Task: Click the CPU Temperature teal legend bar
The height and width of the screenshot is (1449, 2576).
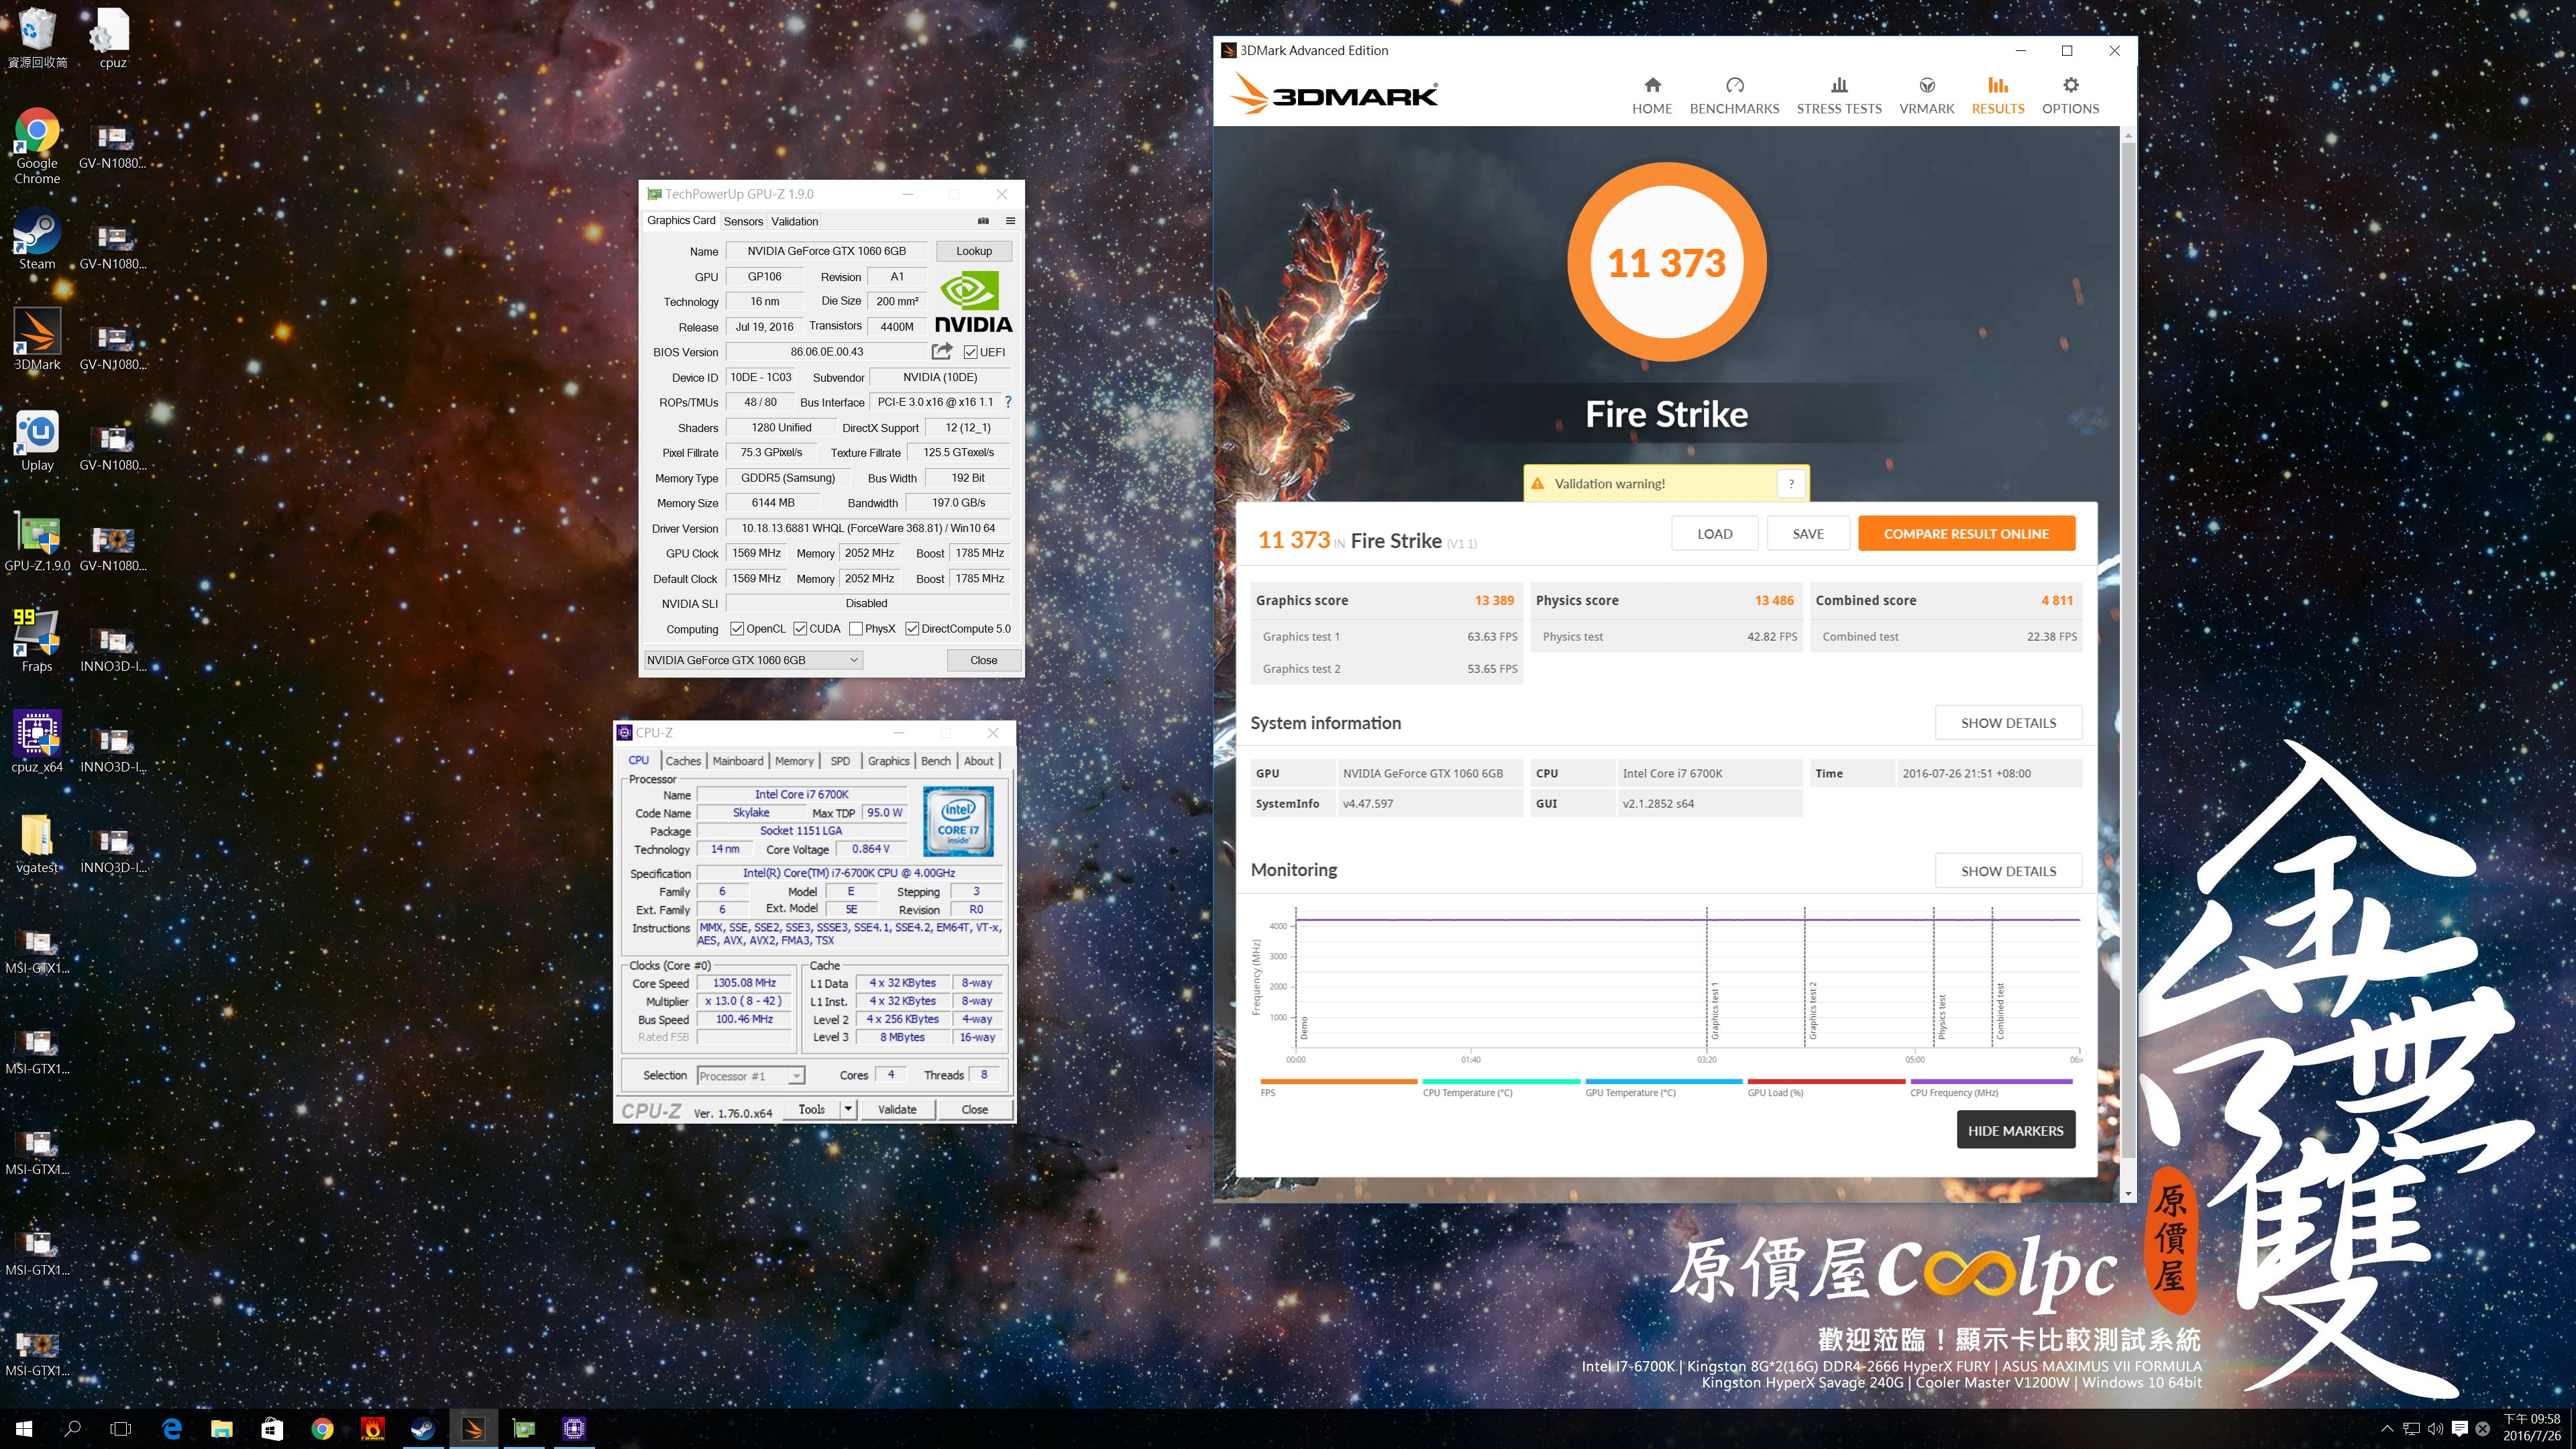Action: 1501,1081
